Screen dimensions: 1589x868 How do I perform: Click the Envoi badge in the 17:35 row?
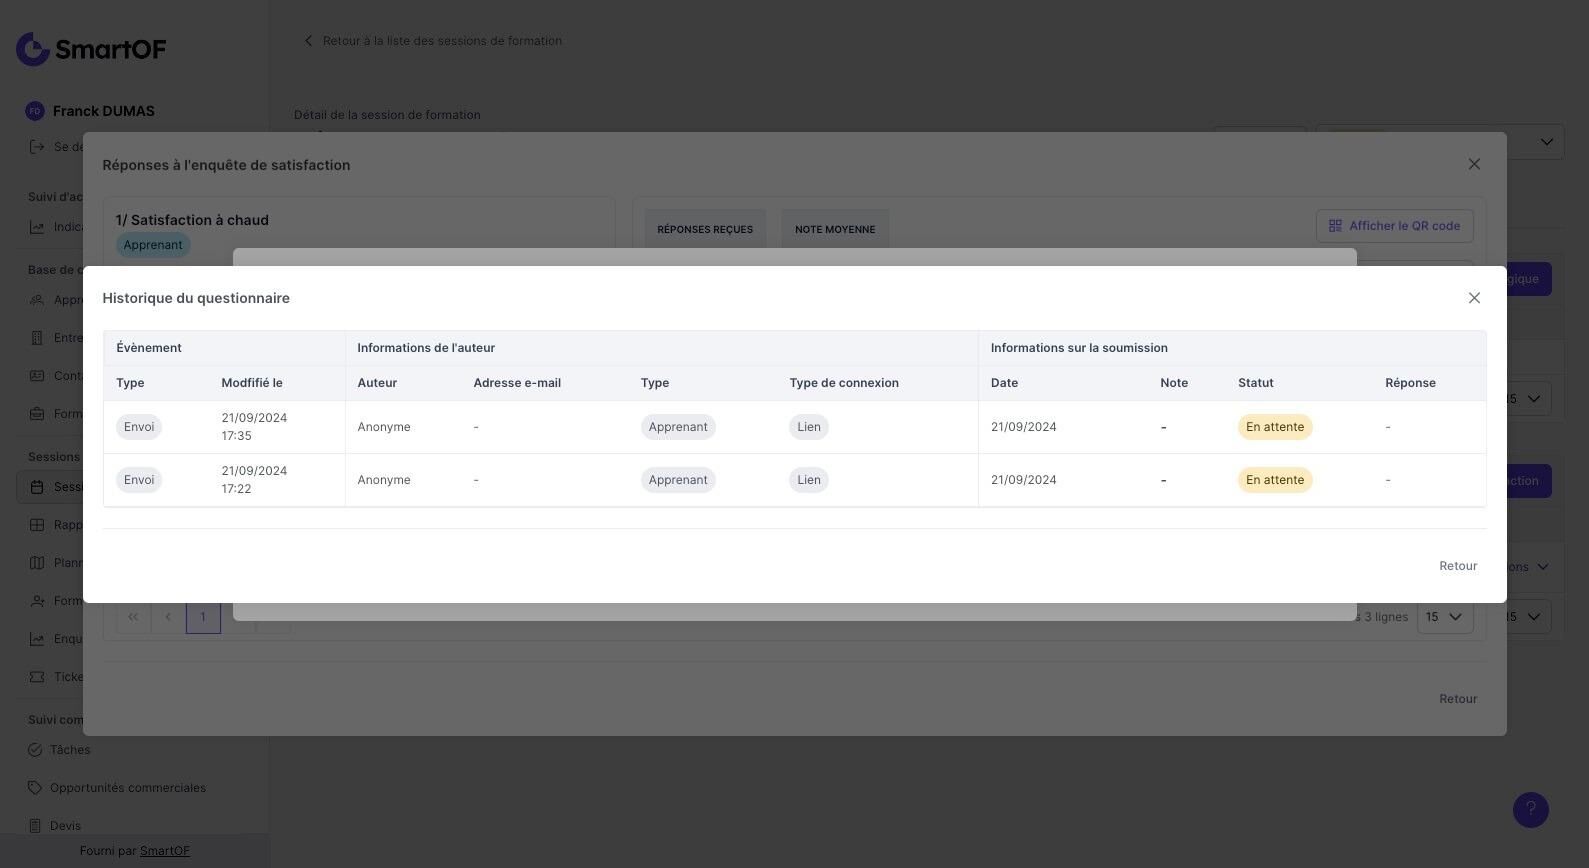pyautogui.click(x=139, y=427)
